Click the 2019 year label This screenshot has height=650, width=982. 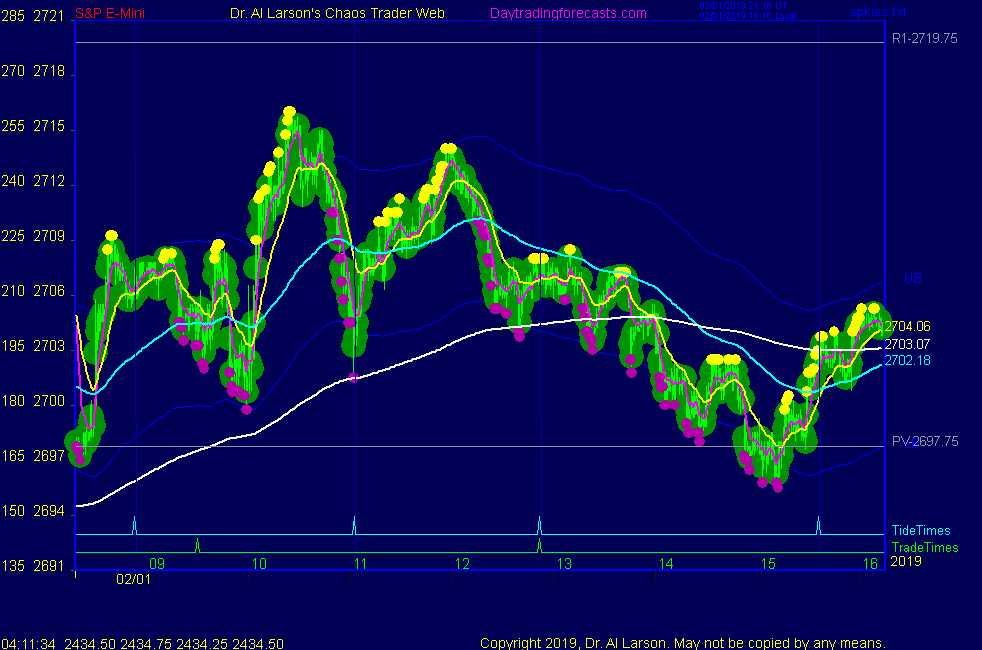pyautogui.click(x=906, y=561)
